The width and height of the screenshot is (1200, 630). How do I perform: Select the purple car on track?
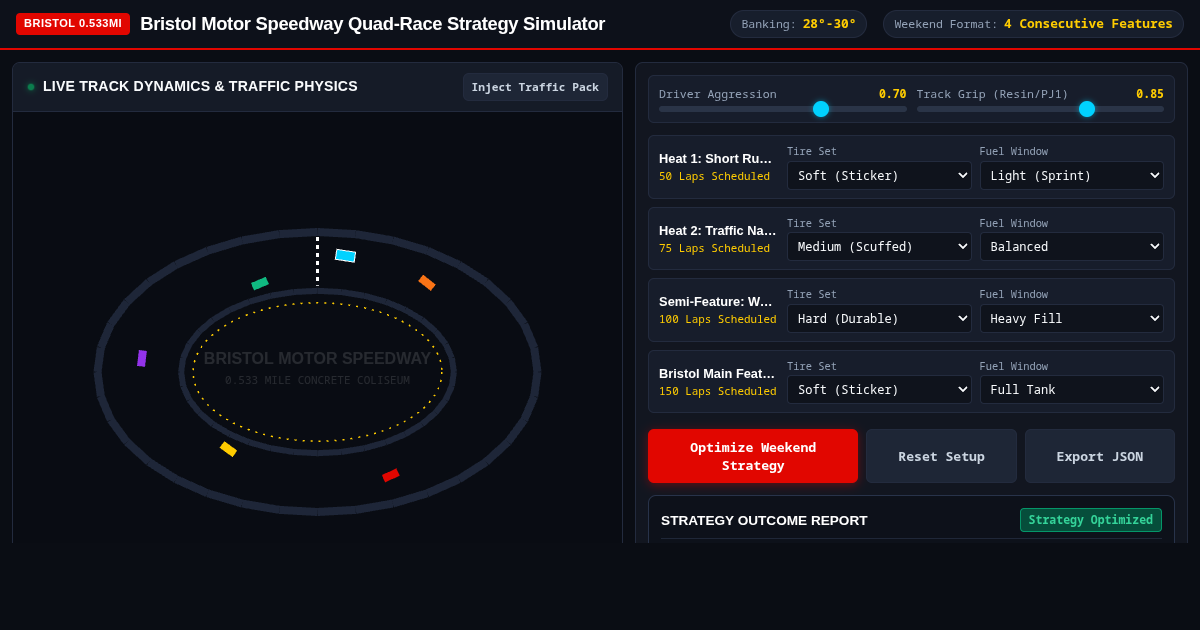142,358
